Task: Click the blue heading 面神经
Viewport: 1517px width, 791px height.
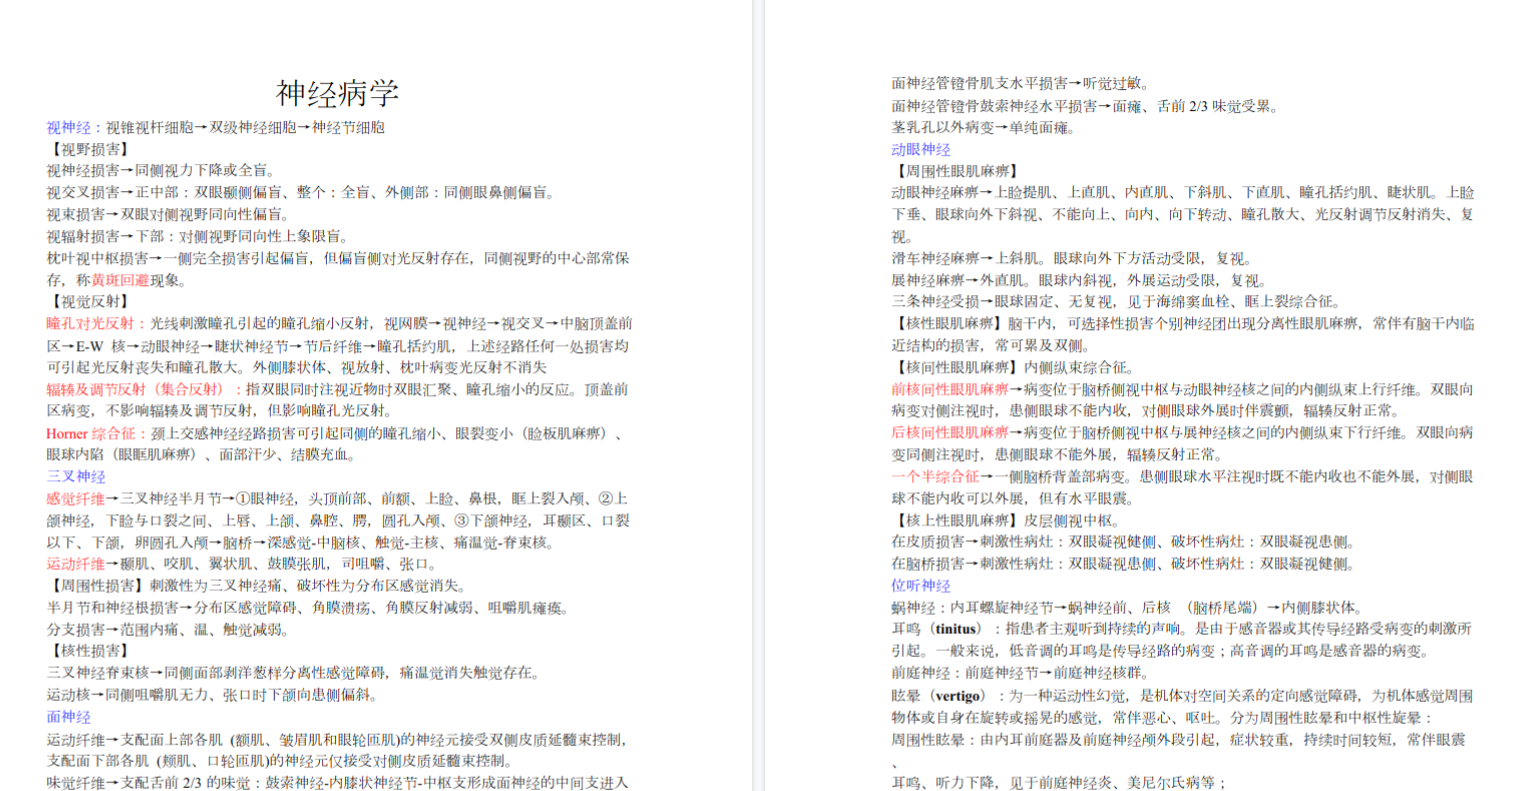Action: pyautogui.click(x=68, y=717)
